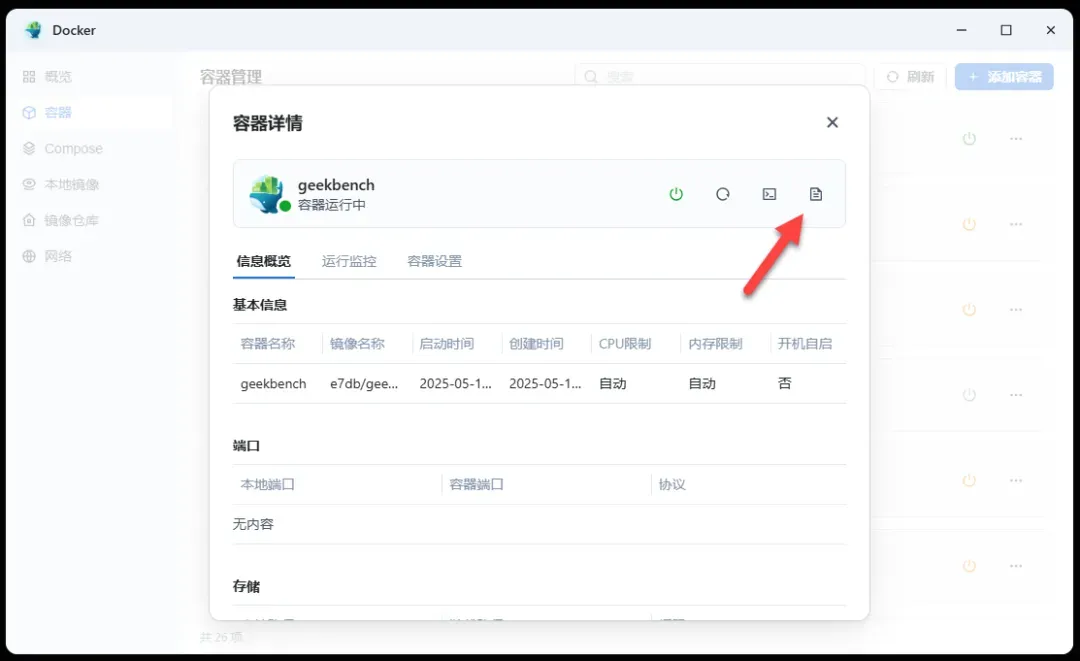Click the 启动时间 column header
Screen dimensions: 1080x661
(x=447, y=344)
